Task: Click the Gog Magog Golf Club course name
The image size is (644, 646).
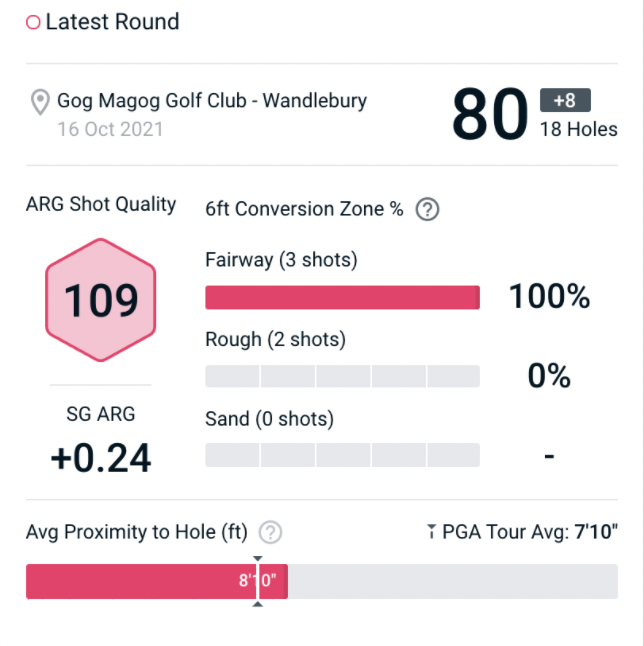Action: click(x=211, y=101)
